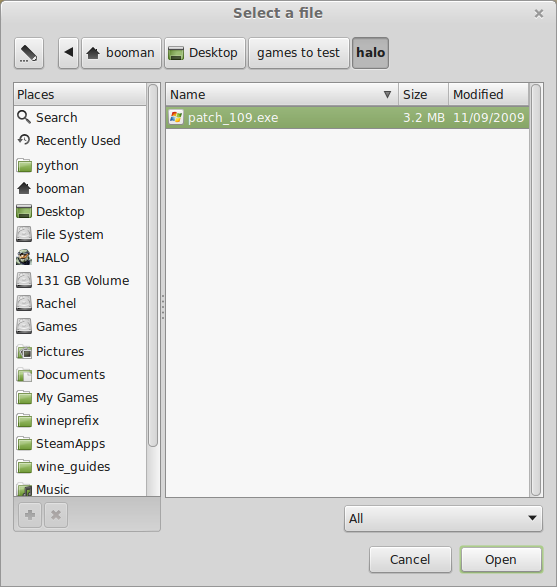Click the 3.2 MB size cell
Screen dimensions: 557x587
tap(424, 118)
